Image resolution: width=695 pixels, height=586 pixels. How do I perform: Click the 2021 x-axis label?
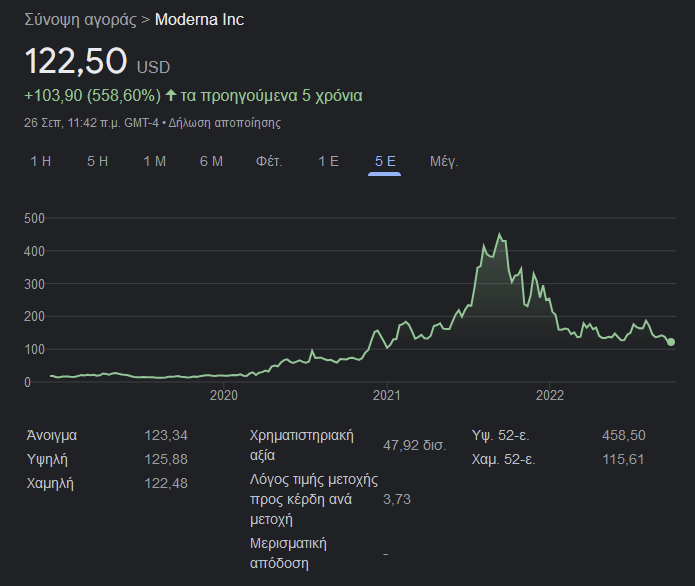(387, 395)
